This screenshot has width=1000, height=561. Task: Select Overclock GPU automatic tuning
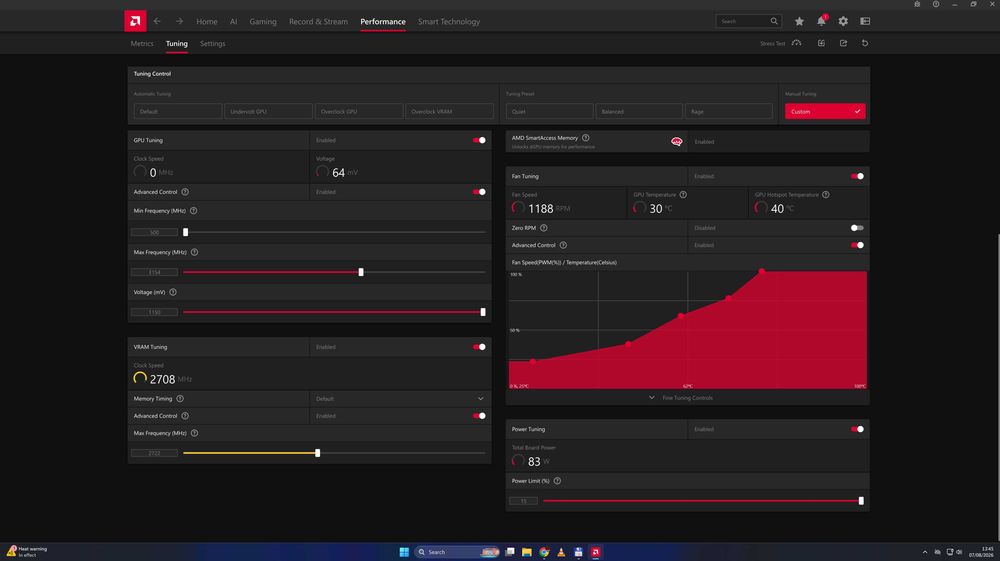[x=359, y=112]
